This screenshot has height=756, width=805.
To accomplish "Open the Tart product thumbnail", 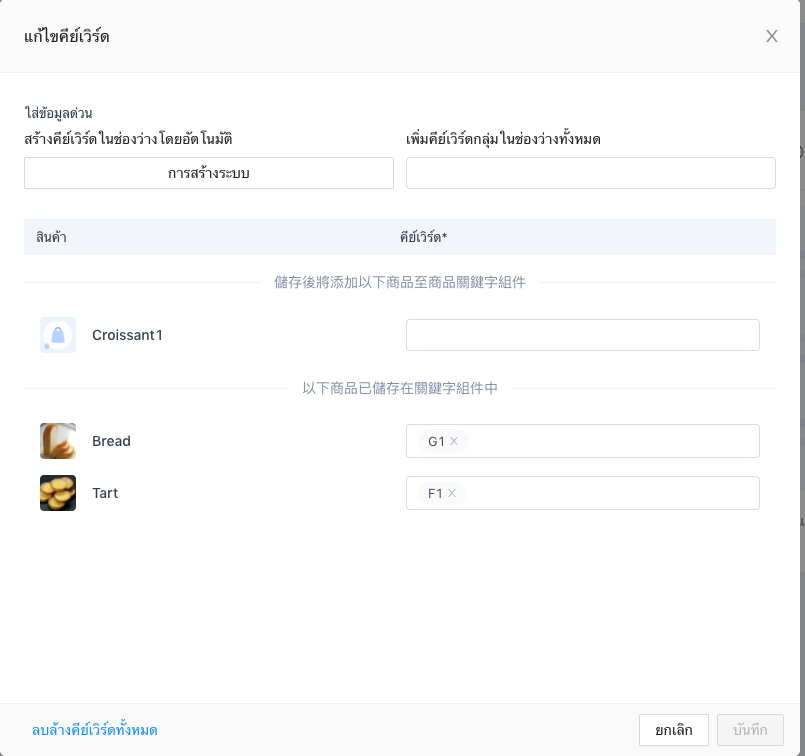I will click(58, 493).
